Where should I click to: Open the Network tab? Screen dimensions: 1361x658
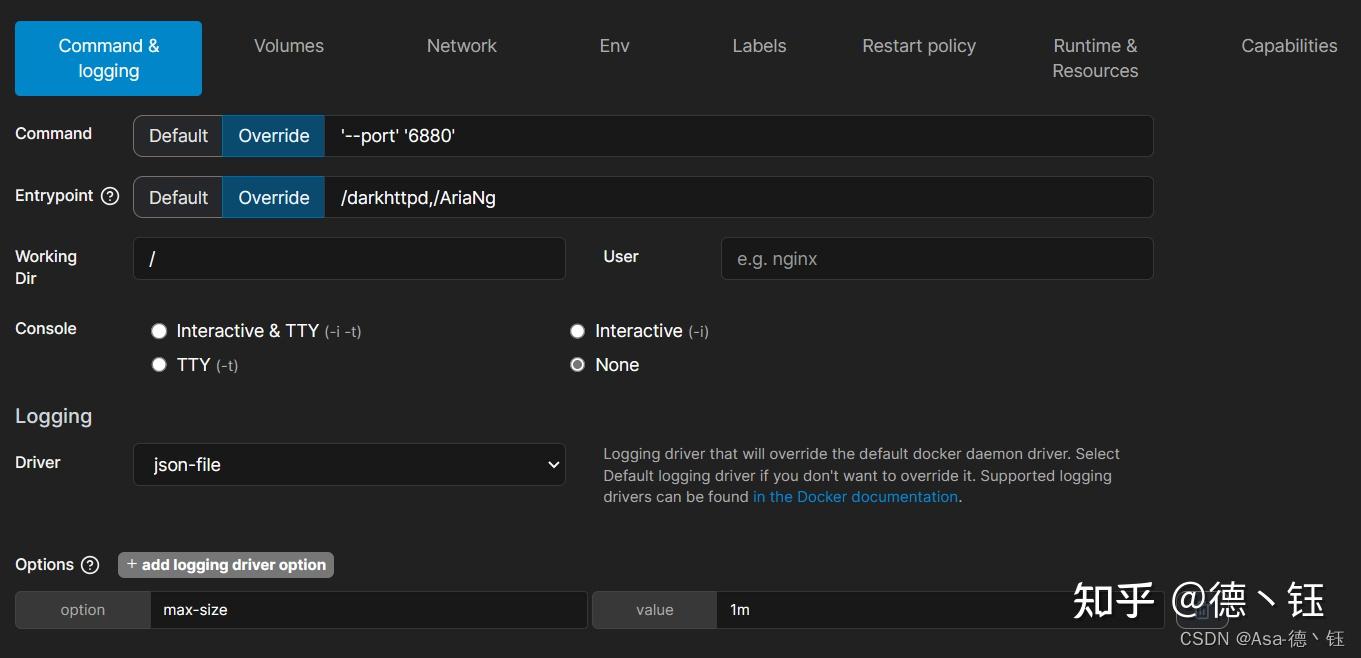point(461,46)
